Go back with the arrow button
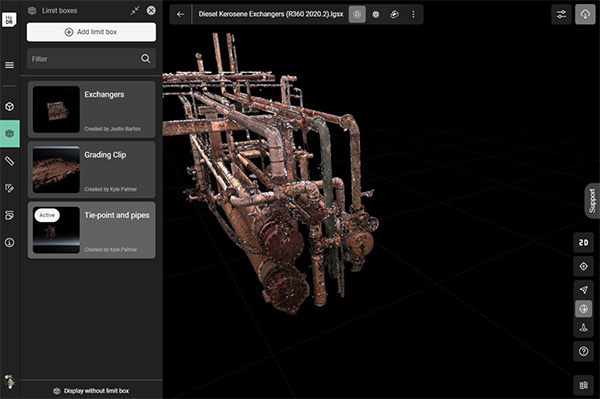The image size is (600, 399). [x=180, y=15]
